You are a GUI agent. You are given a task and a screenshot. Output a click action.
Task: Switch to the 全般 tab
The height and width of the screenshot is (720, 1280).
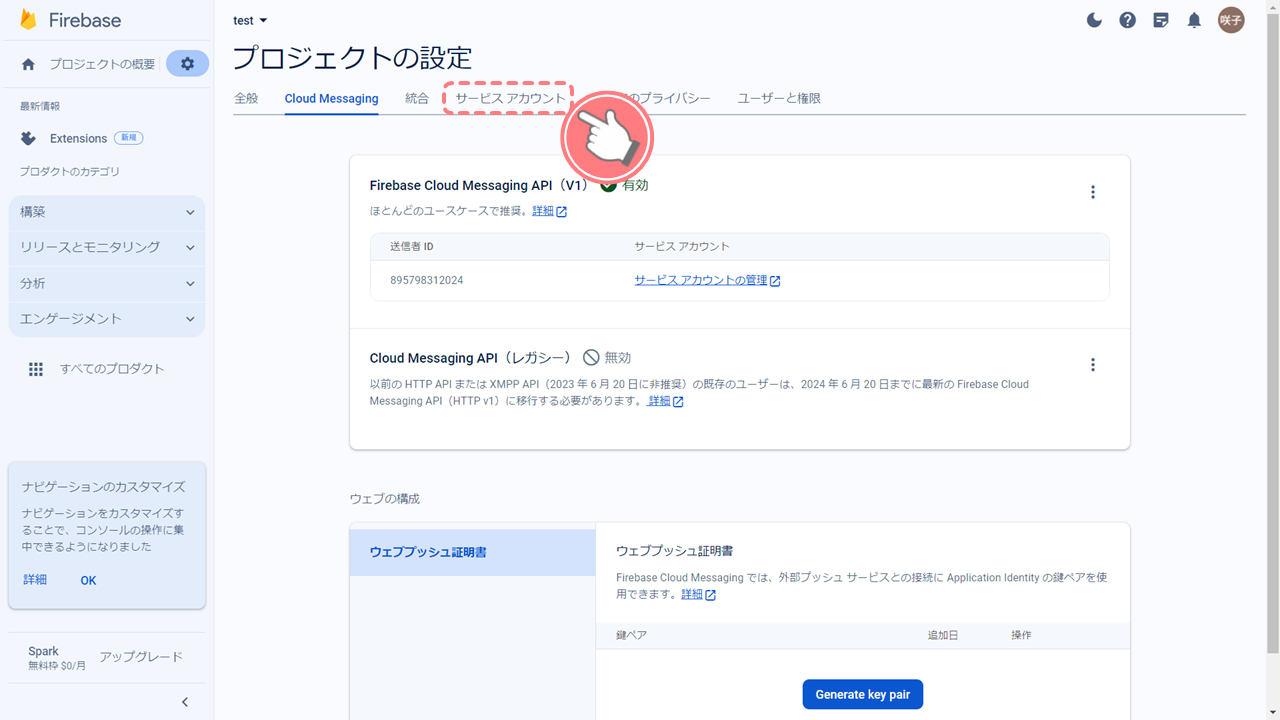[x=246, y=98]
